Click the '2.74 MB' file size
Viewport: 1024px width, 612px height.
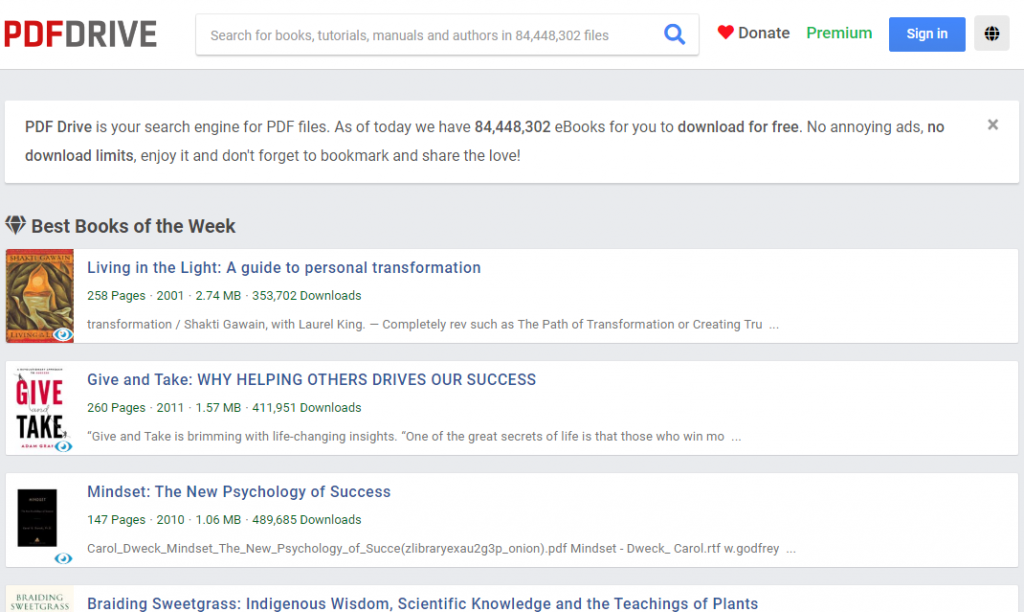(218, 296)
